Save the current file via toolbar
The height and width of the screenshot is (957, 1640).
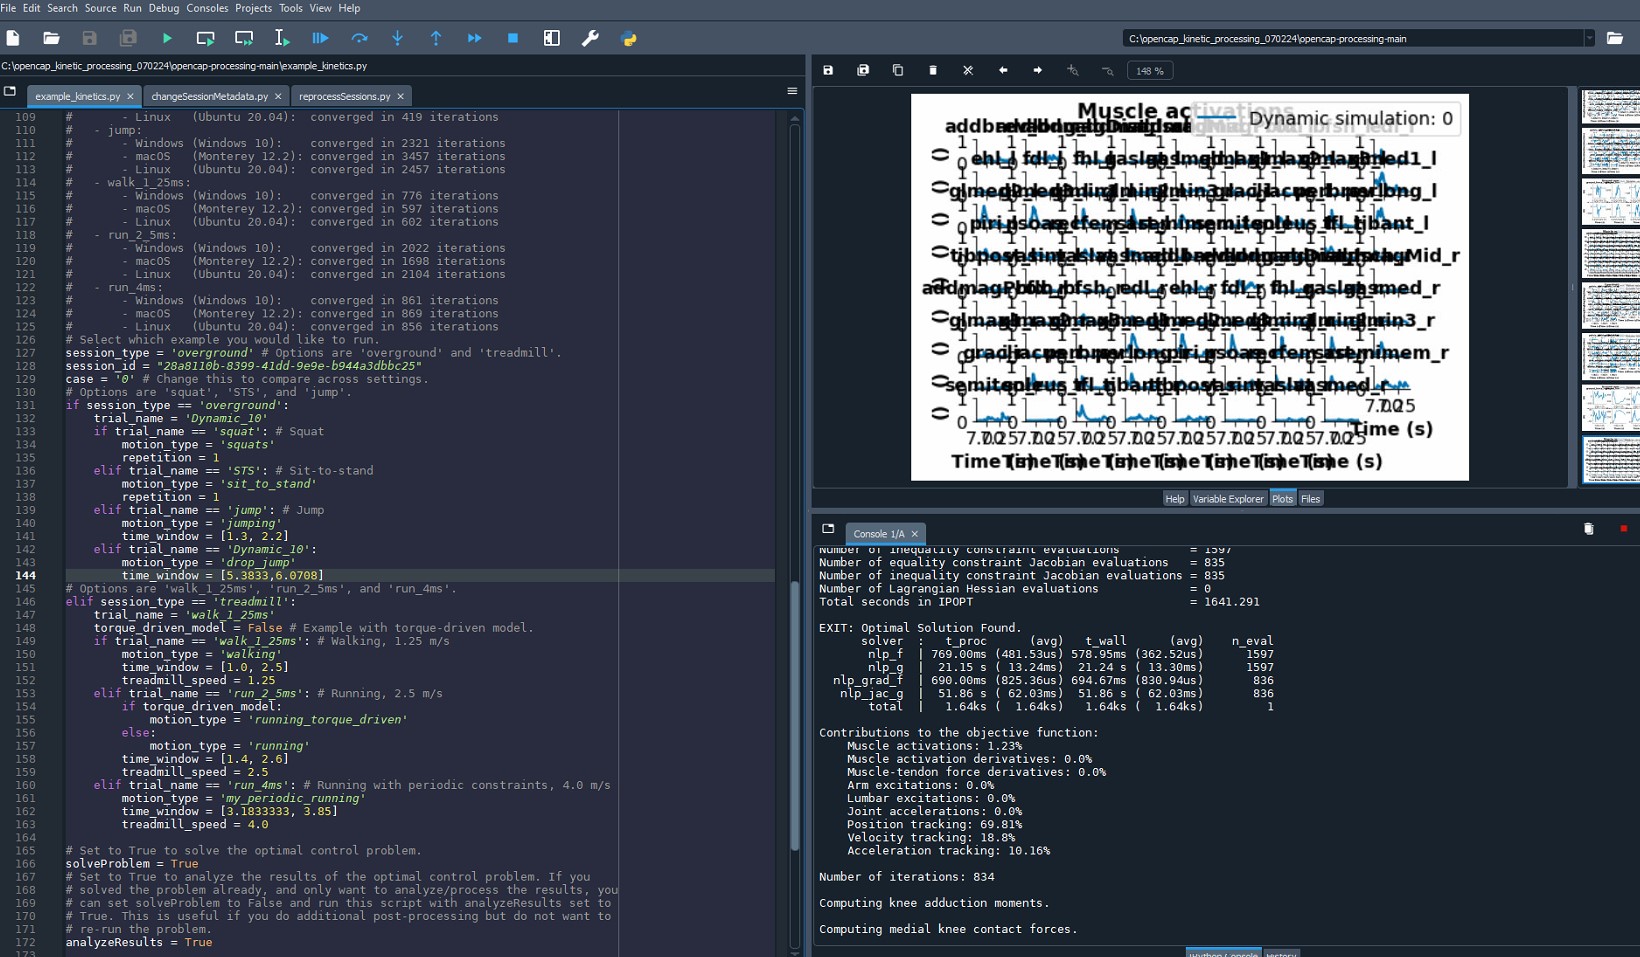tap(89, 38)
